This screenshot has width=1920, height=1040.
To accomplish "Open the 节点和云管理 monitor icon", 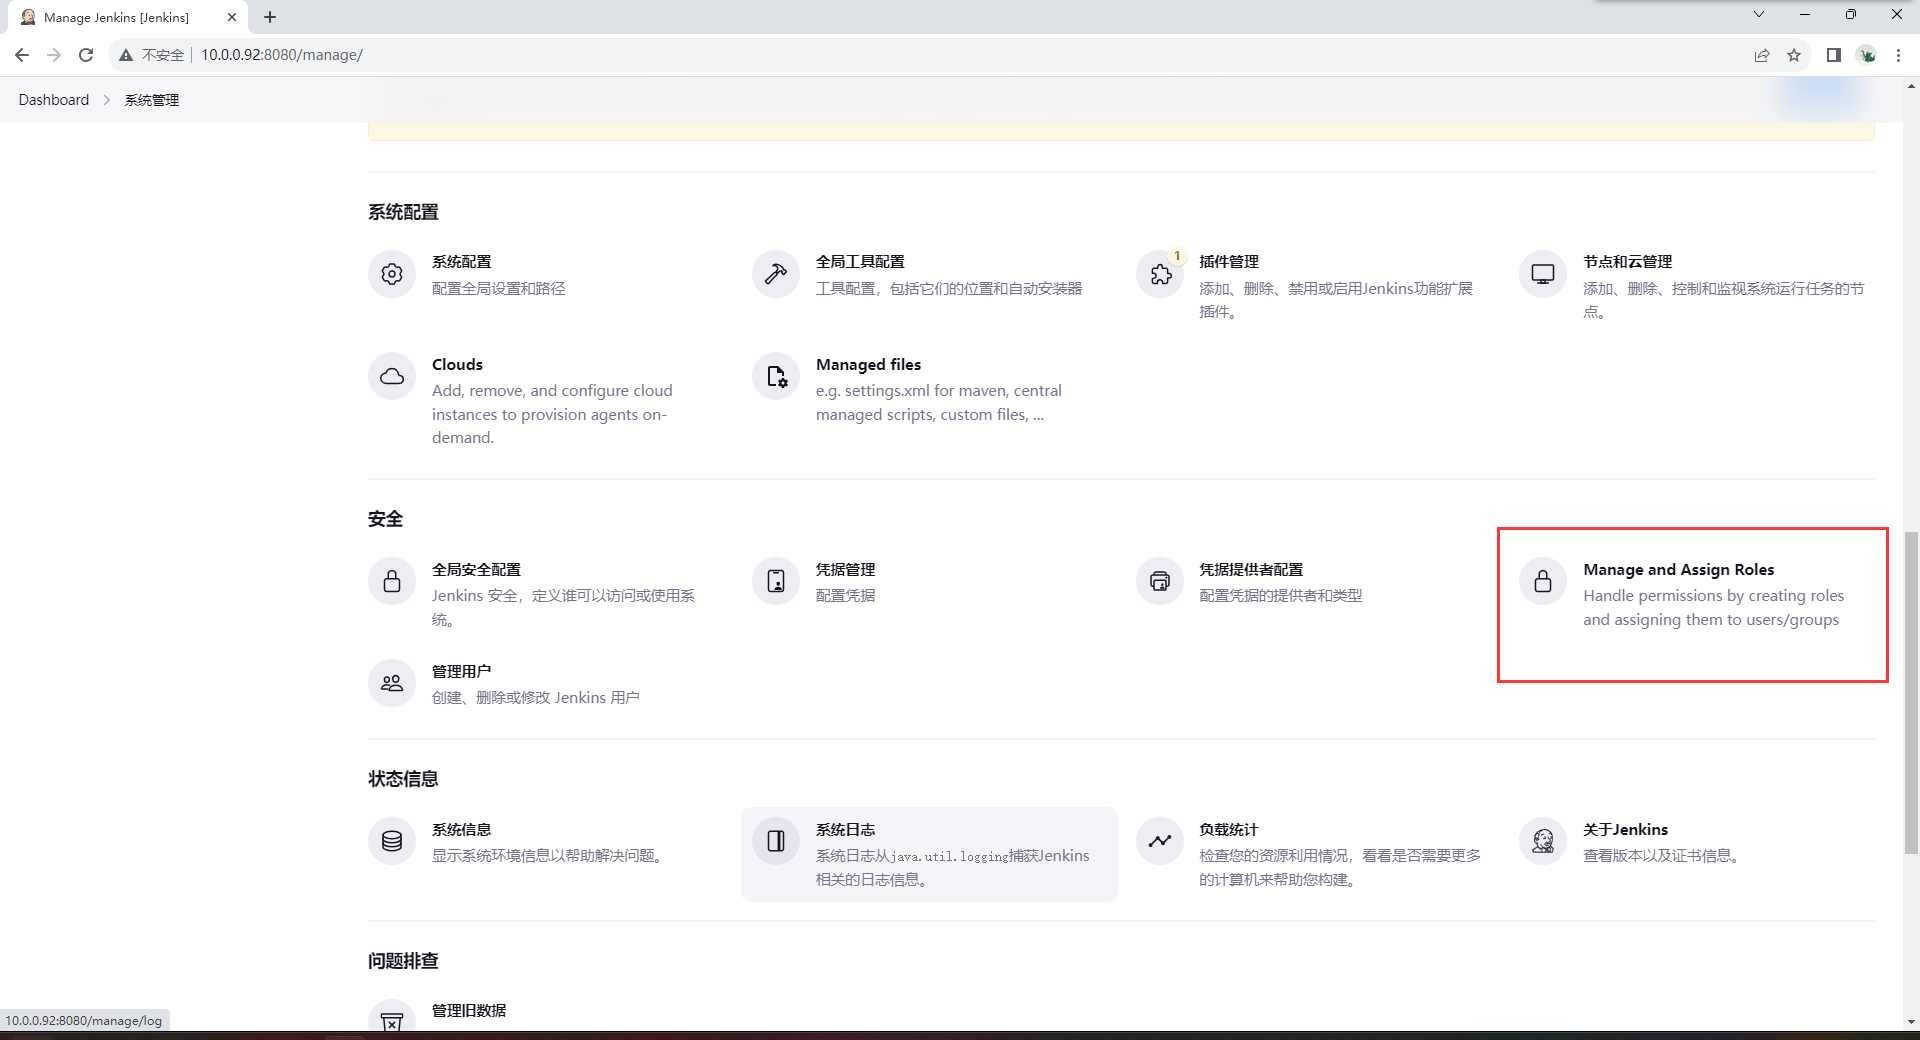I will click(x=1543, y=274).
